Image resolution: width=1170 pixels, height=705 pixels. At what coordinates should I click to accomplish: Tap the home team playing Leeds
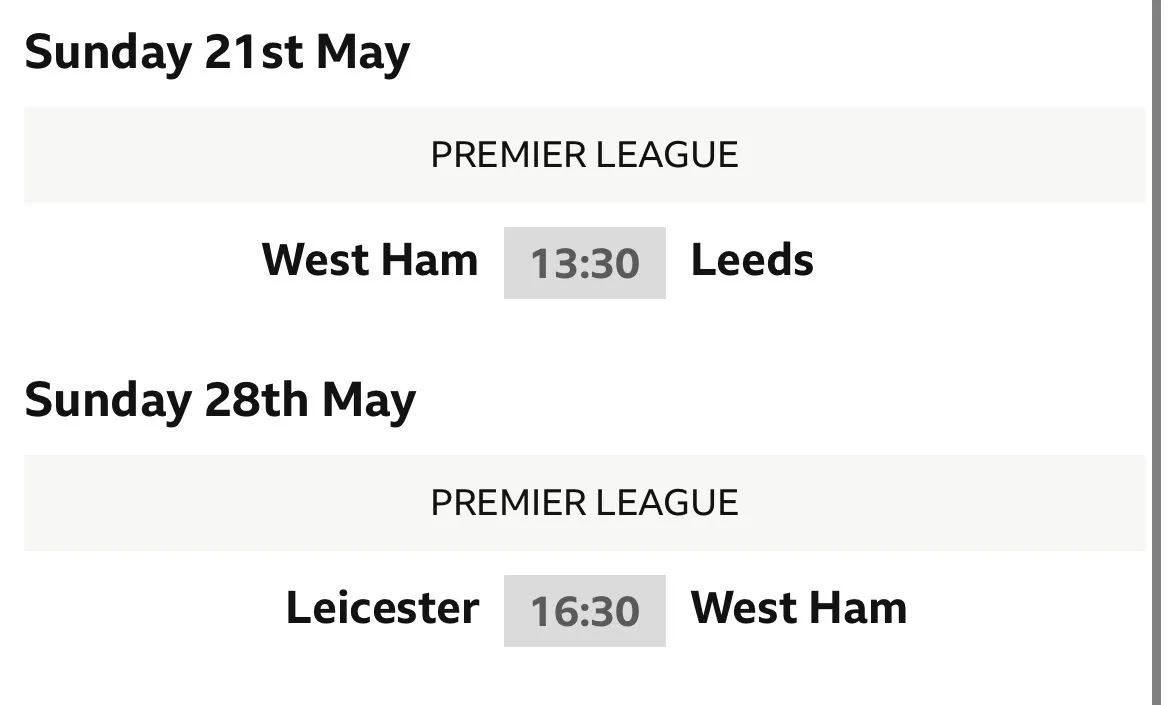(370, 261)
